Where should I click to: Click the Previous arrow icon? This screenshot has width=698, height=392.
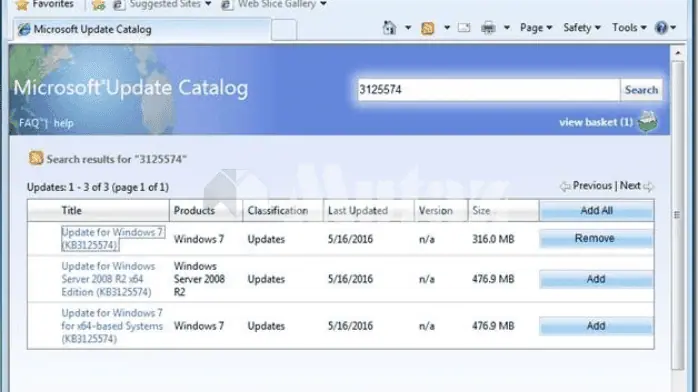565,186
